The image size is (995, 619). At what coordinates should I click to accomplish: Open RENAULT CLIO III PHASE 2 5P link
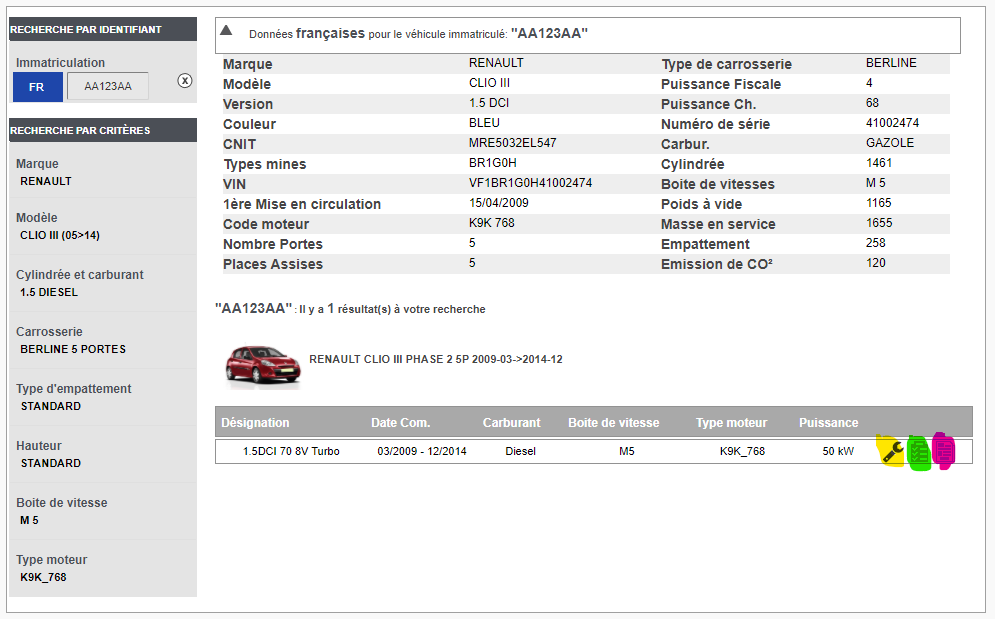pos(436,359)
